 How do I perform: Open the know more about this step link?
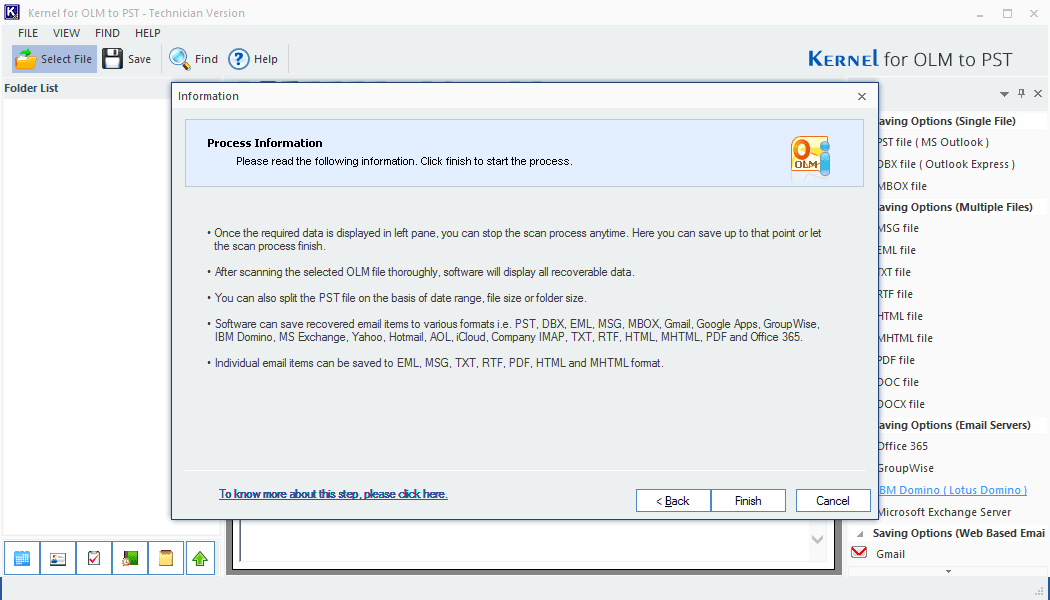333,494
